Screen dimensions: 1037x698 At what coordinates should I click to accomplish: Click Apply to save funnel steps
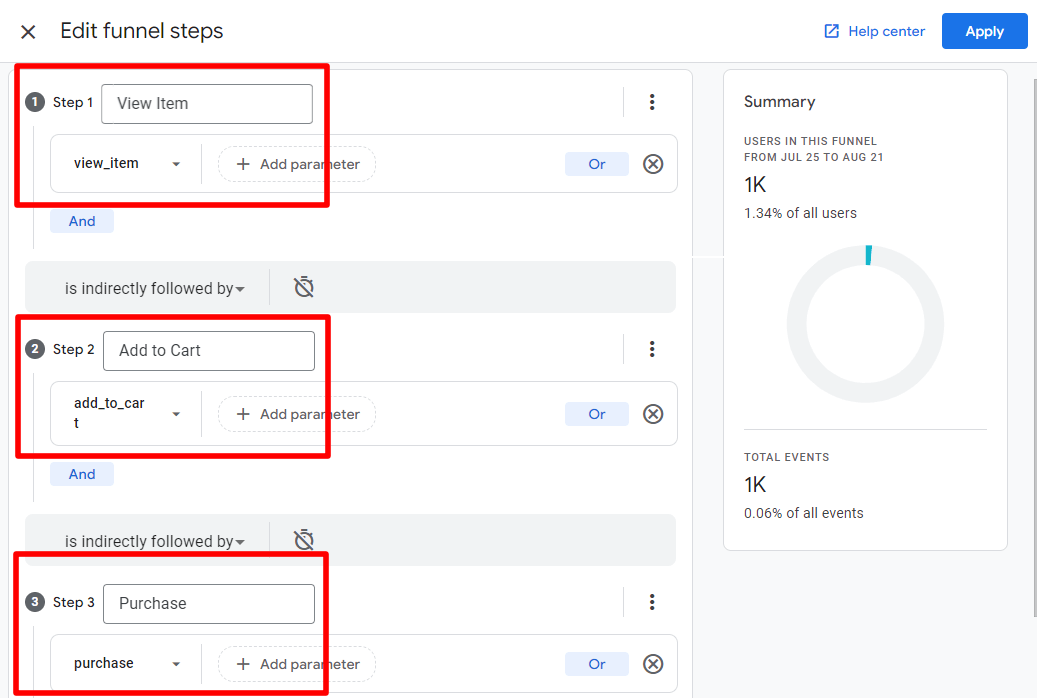click(984, 31)
